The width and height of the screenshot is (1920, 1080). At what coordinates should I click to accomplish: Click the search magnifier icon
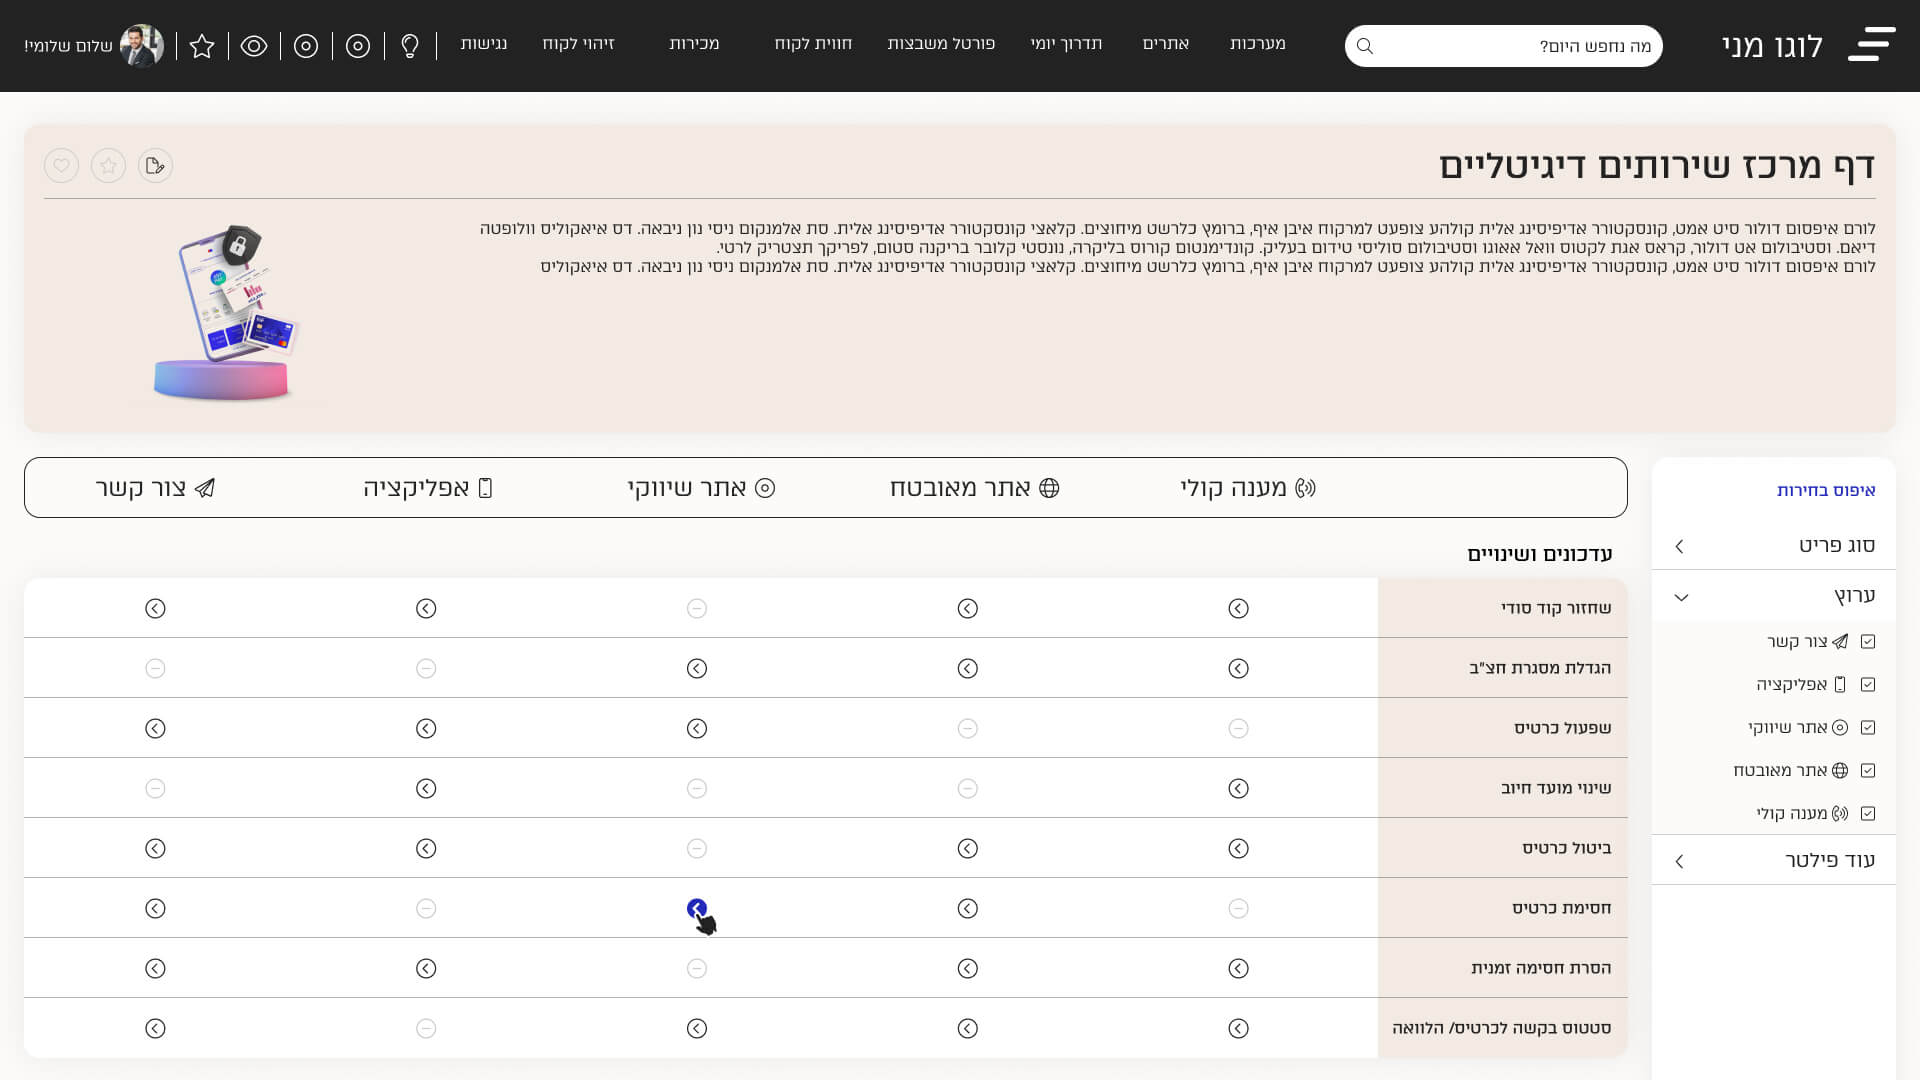[1365, 46]
